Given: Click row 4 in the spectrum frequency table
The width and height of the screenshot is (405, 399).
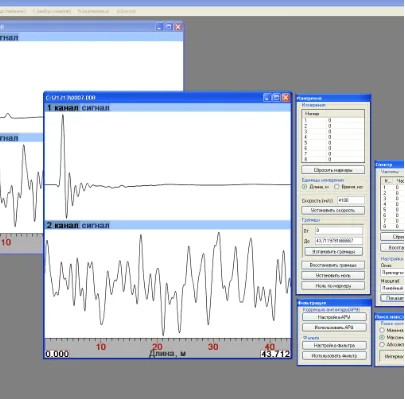Looking at the screenshot, I should pyautogui.click(x=393, y=204).
